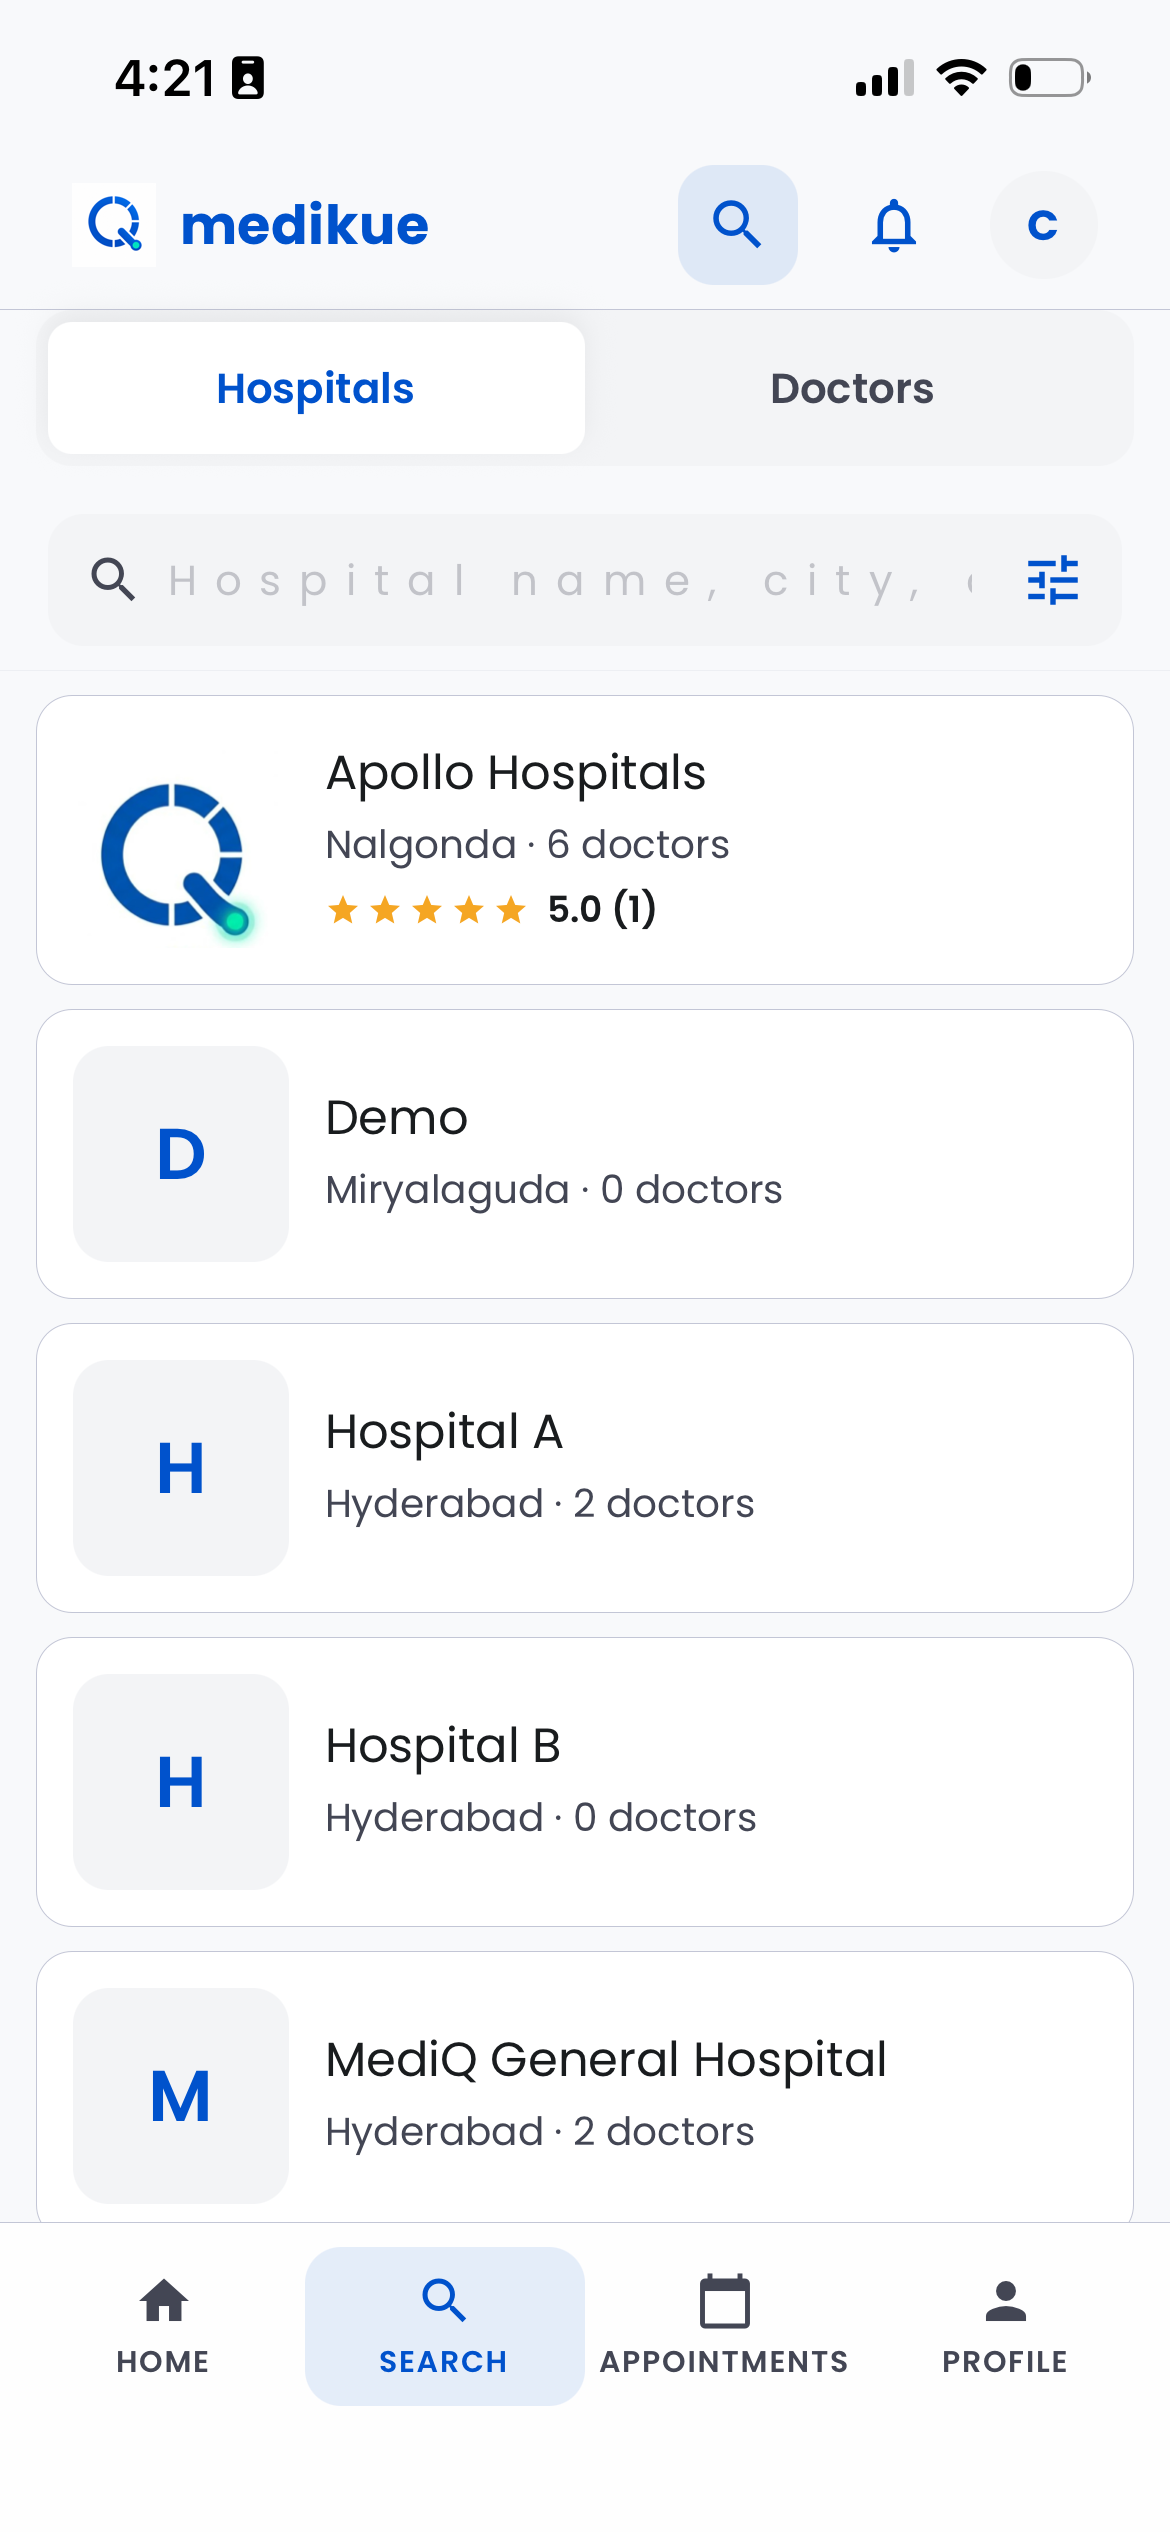The height and width of the screenshot is (2532, 1170).
Task: Switch to the Doctors tab
Action: point(852,388)
